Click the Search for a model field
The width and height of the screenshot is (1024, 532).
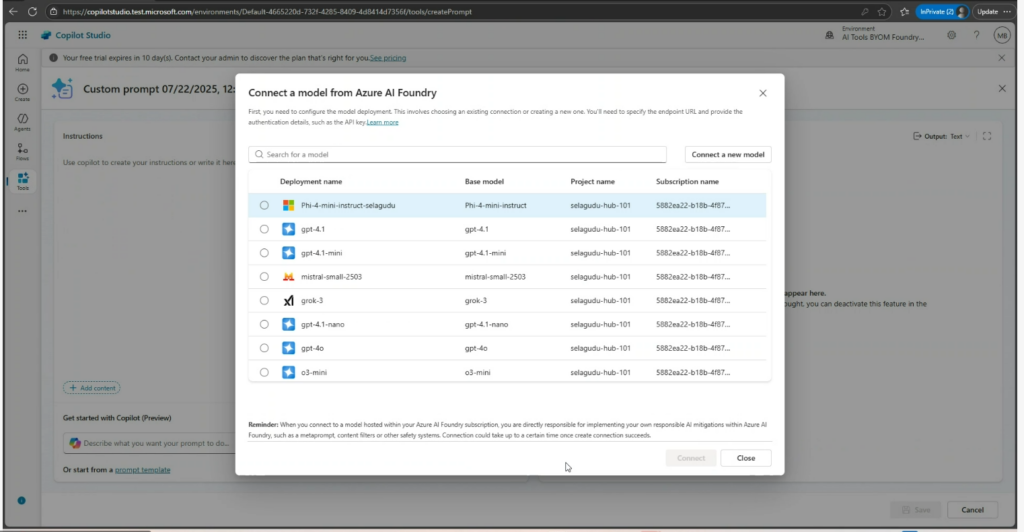(457, 155)
